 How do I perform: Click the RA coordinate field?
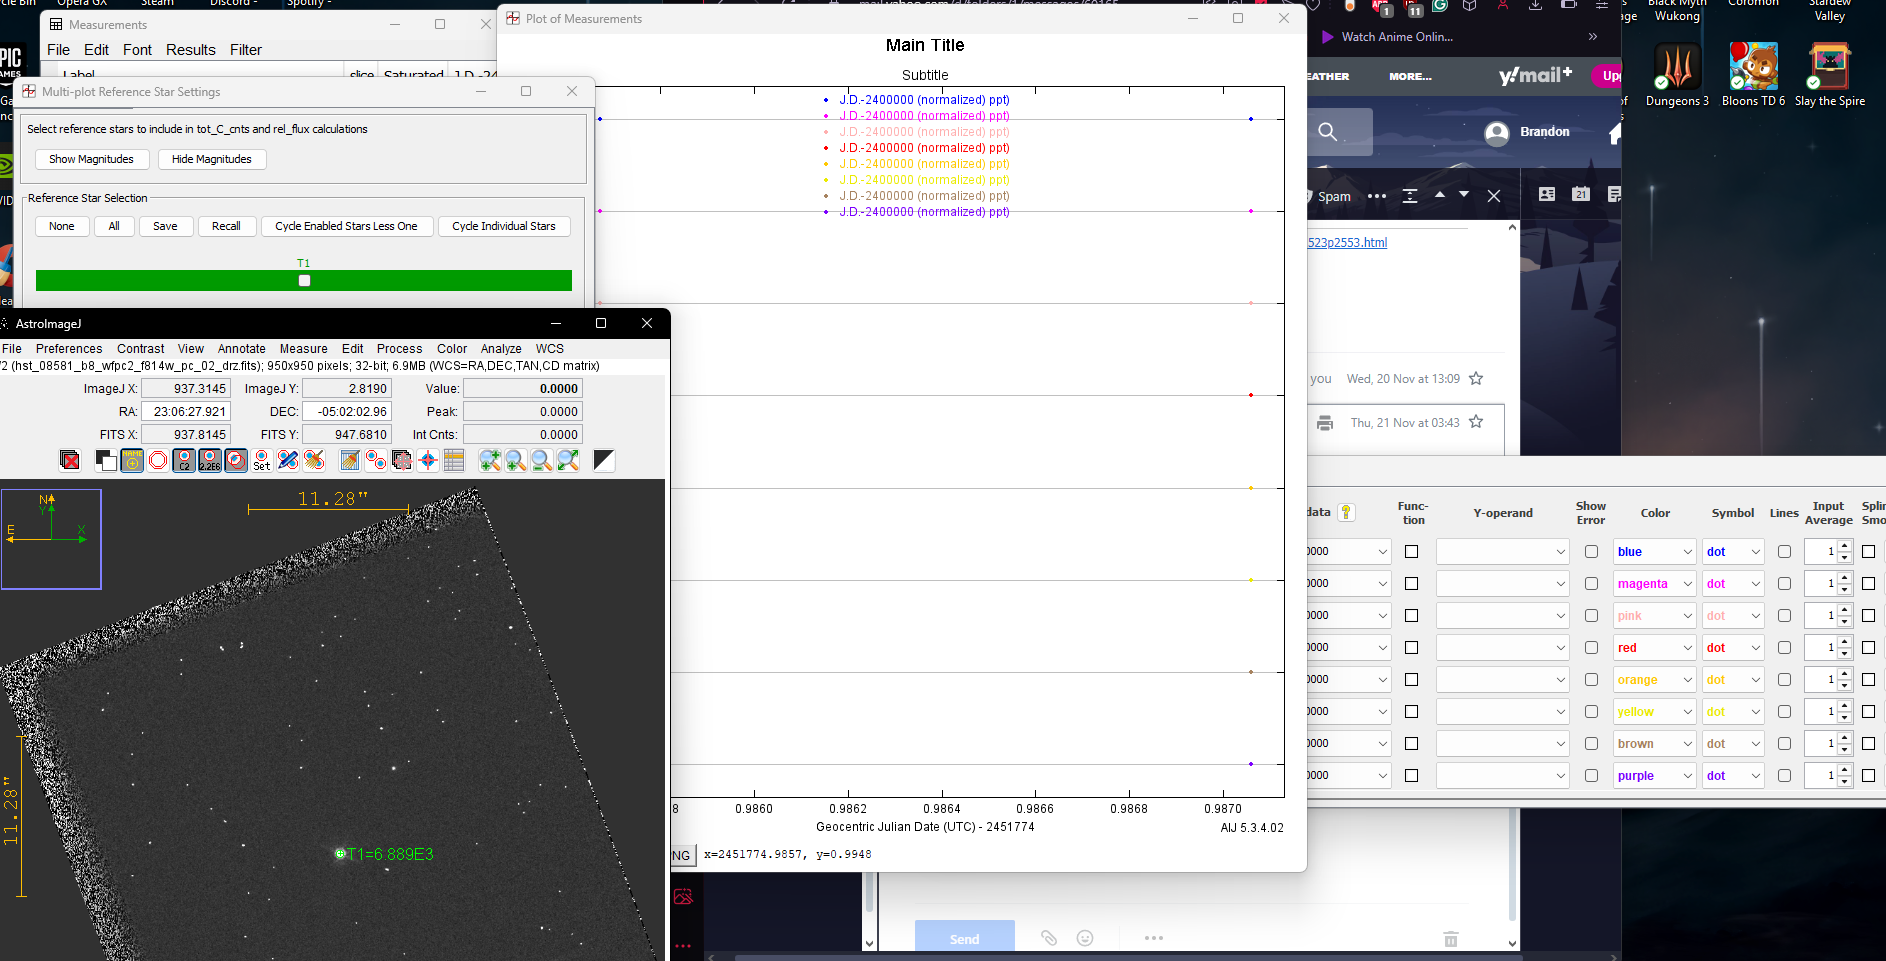pyautogui.click(x=186, y=412)
